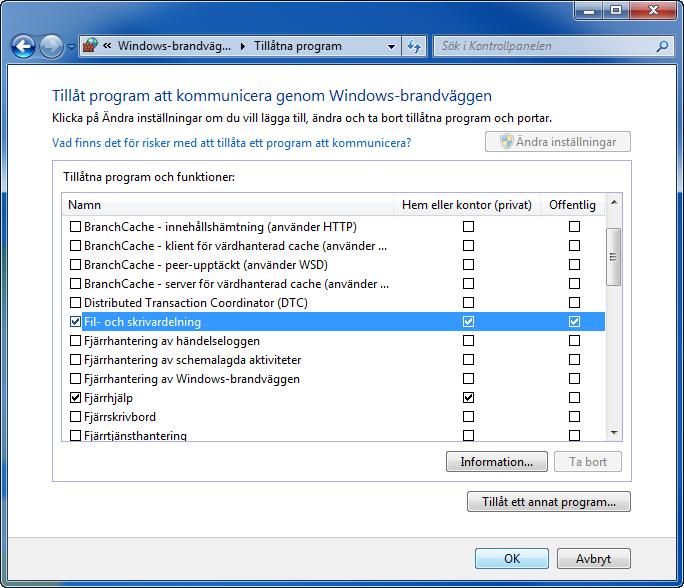
Task: Click the double chevron in the address bar
Action: click(x=107, y=45)
